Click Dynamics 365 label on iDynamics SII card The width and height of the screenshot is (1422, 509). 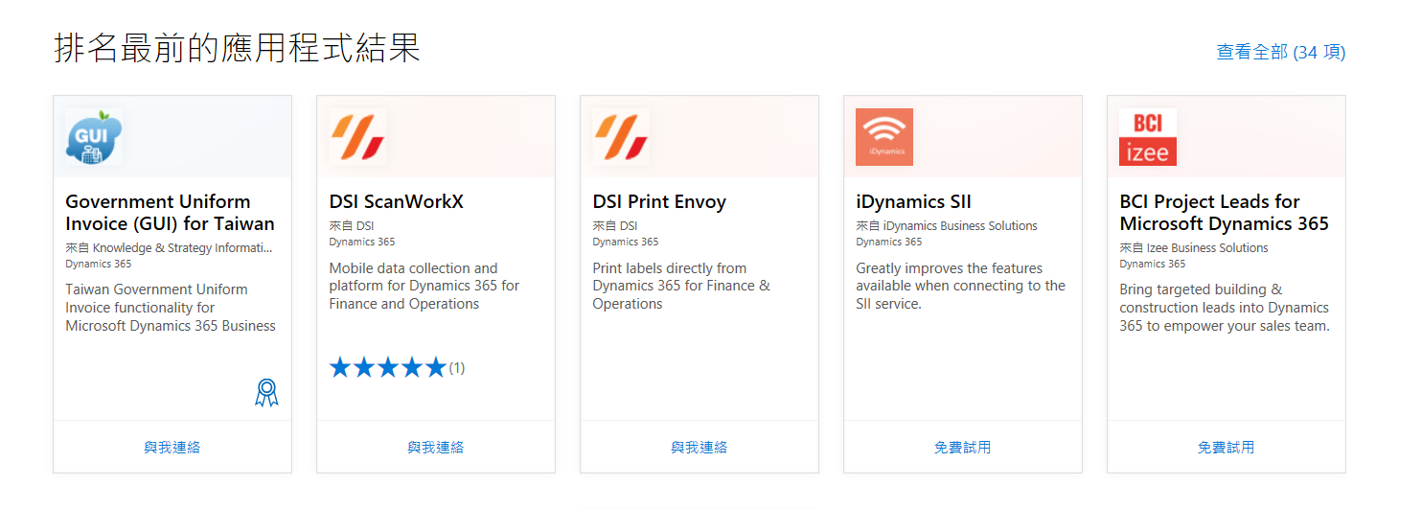pyautogui.click(x=889, y=242)
